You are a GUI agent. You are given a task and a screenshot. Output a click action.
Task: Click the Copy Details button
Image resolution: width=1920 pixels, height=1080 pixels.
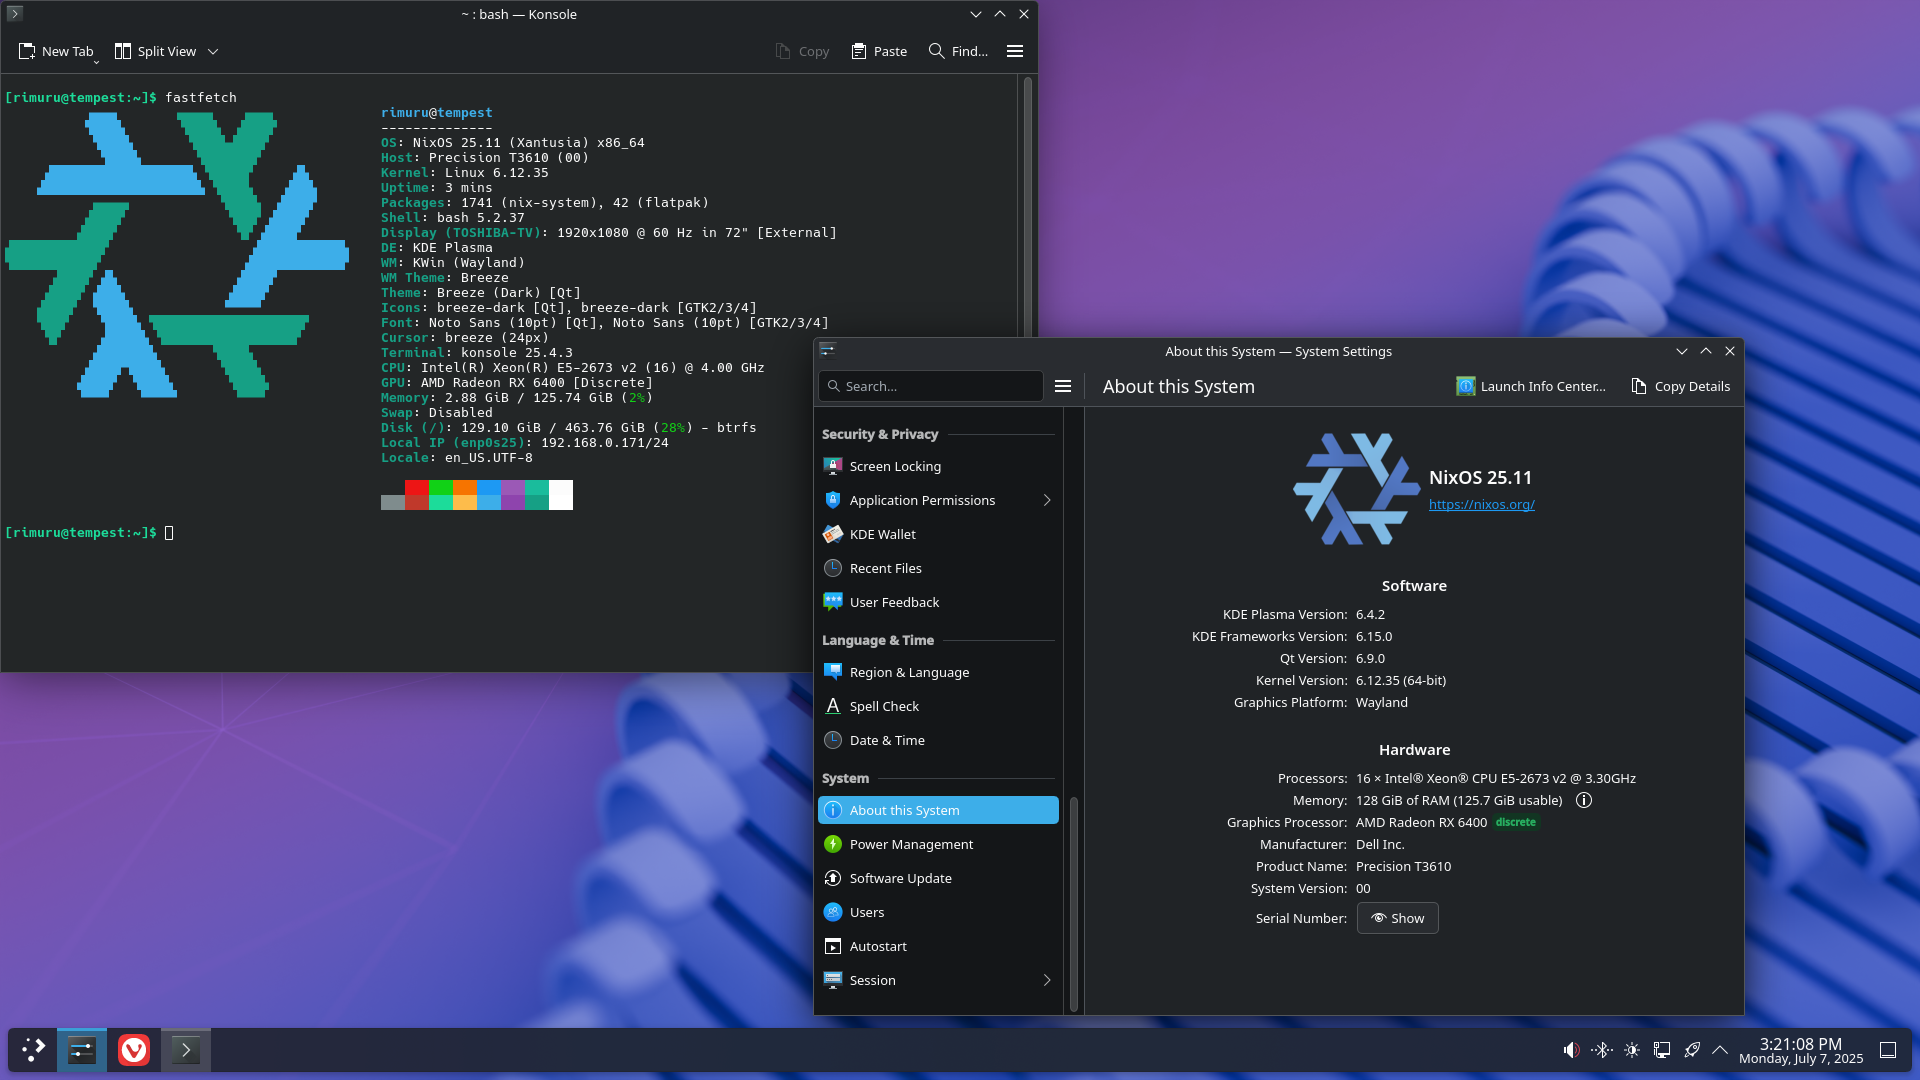coord(1681,386)
